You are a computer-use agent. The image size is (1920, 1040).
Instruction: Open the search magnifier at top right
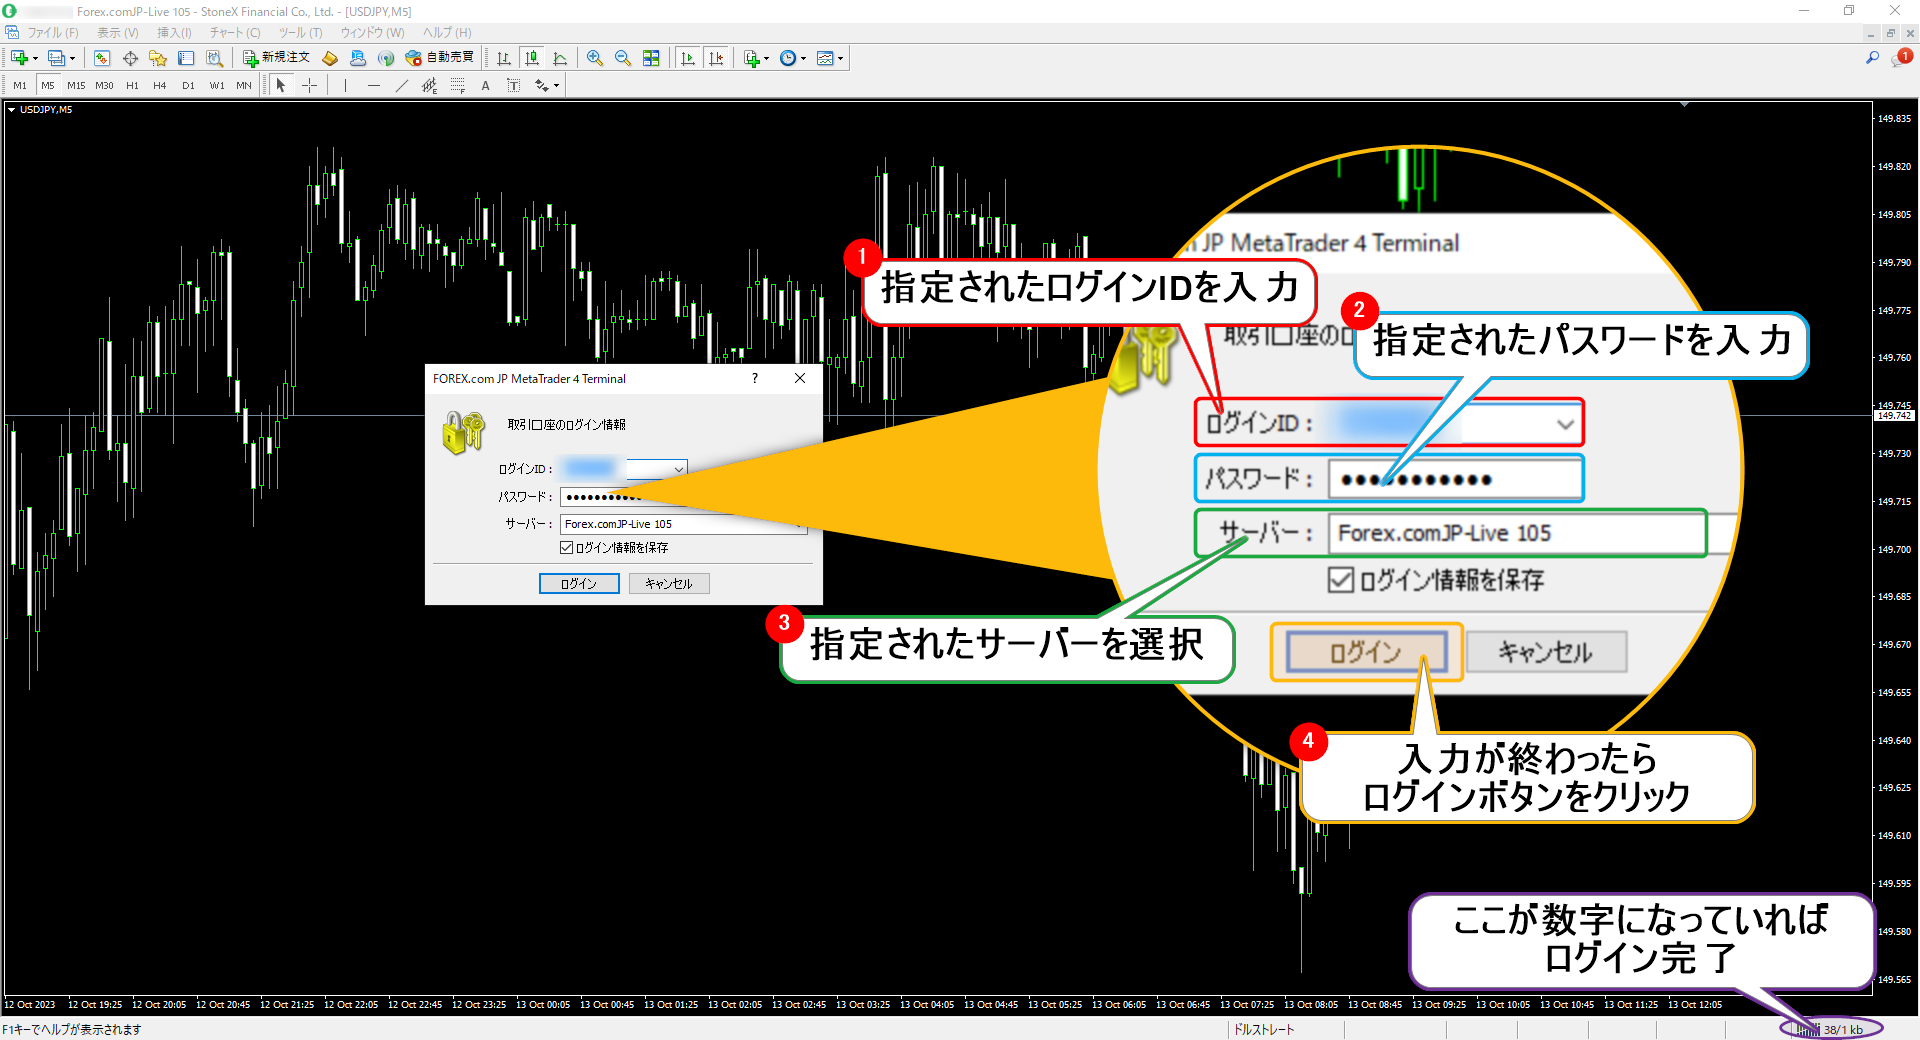1872,58
